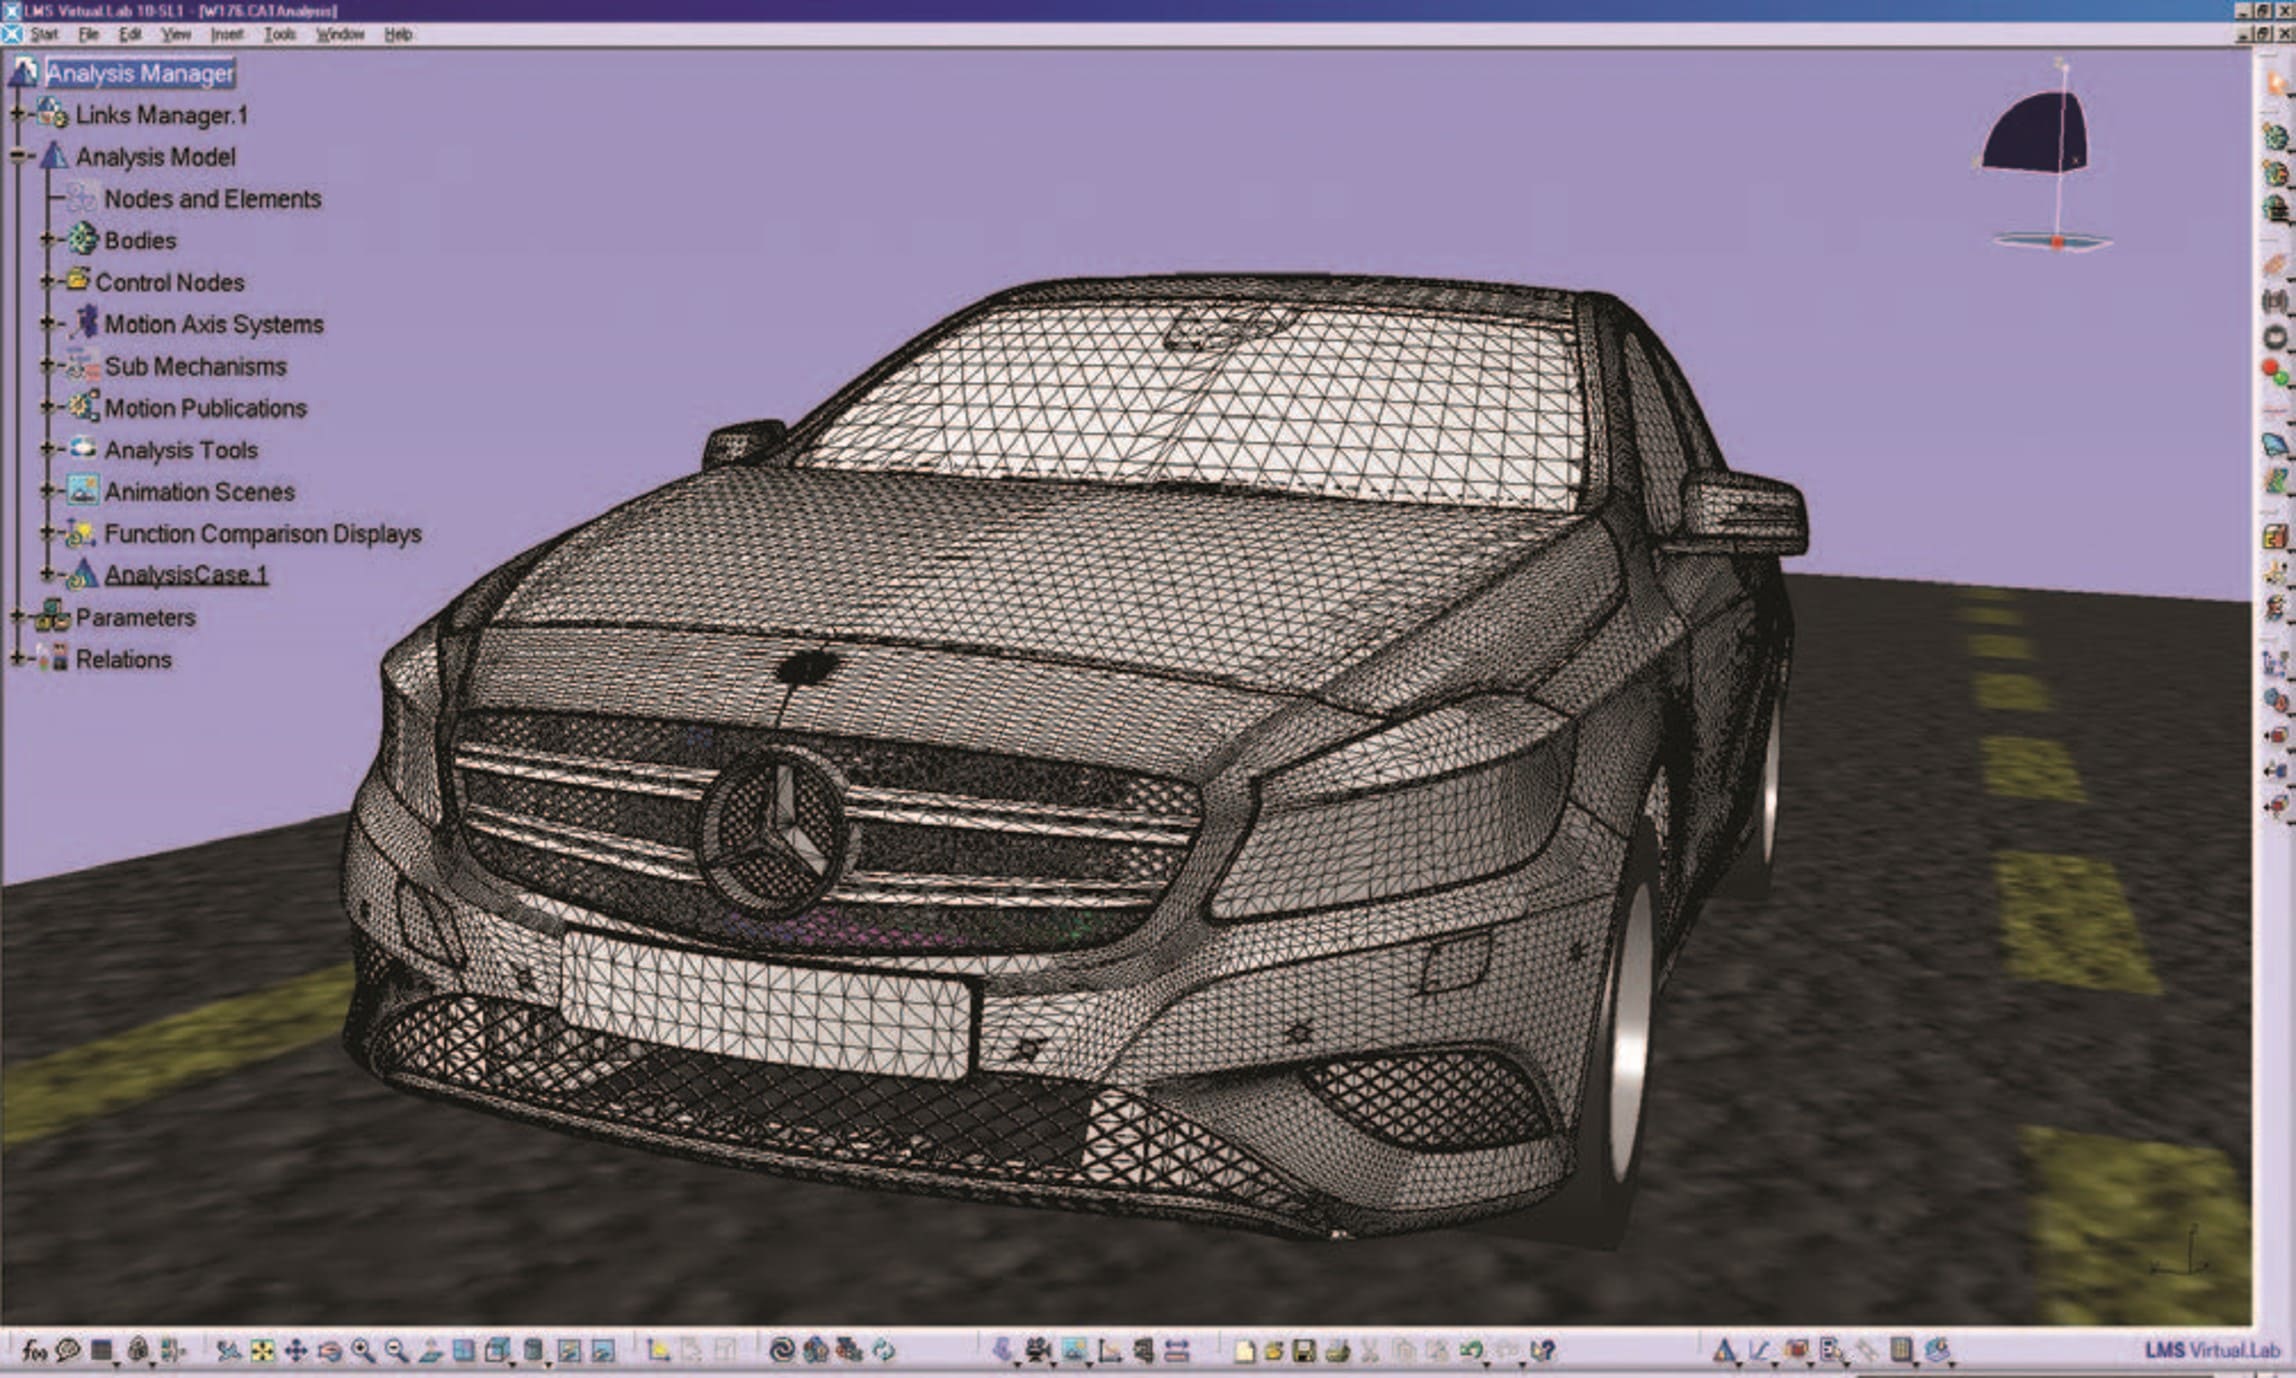Click the Cut scissors icon
2296x1378 pixels.
tap(1369, 1351)
